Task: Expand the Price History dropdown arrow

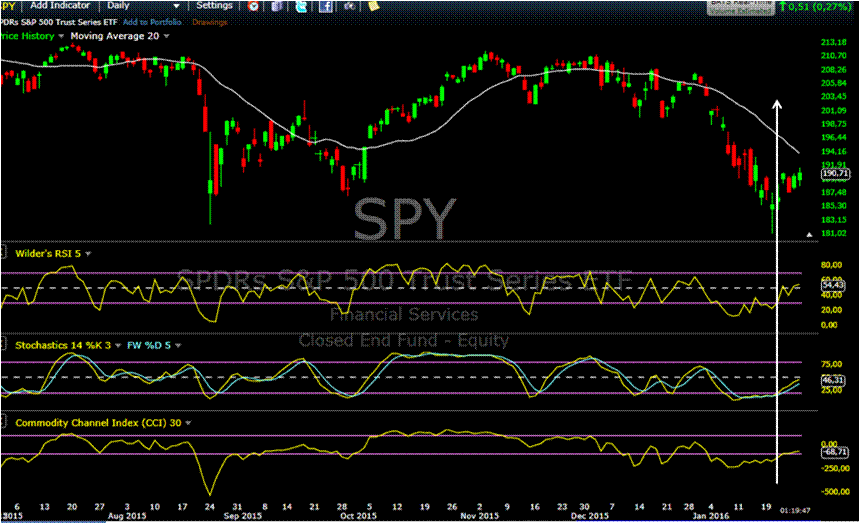Action: pyautogui.click(x=61, y=36)
